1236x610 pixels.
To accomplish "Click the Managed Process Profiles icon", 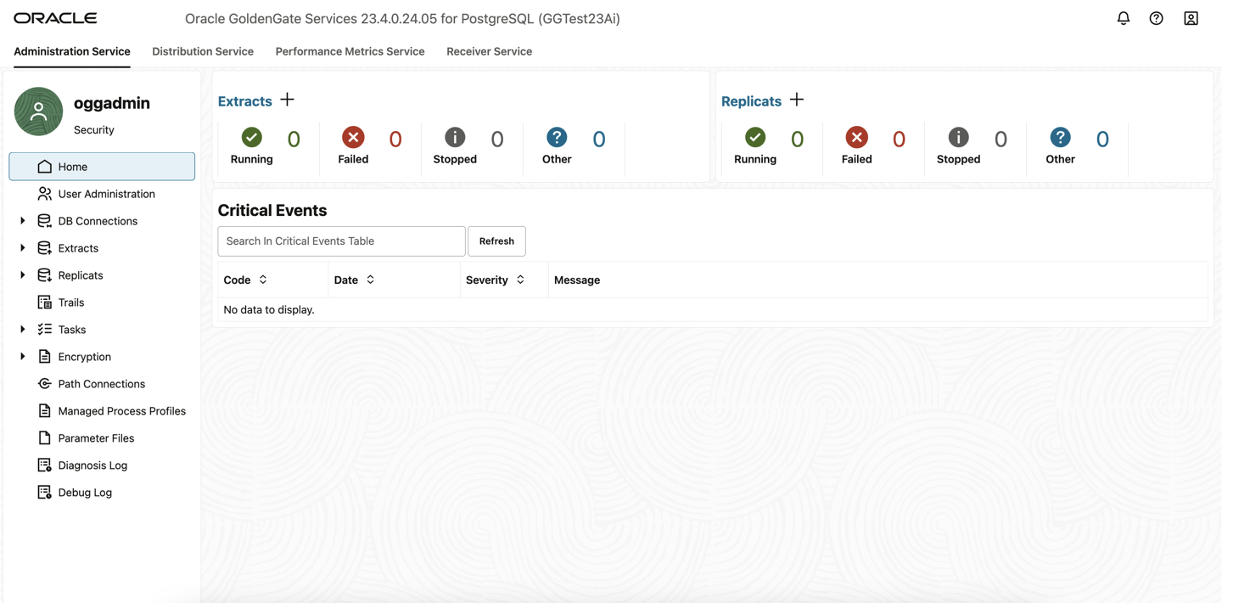I will click(x=44, y=410).
